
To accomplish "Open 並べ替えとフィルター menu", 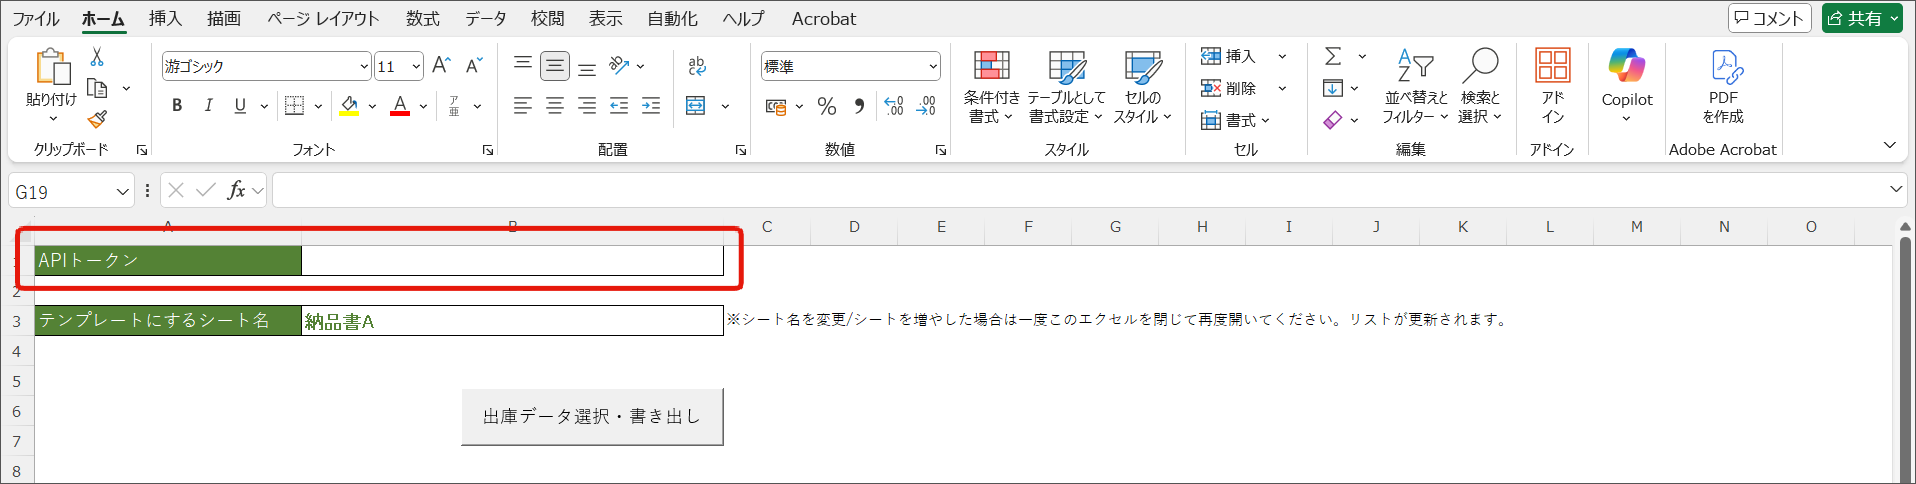I will [1415, 87].
